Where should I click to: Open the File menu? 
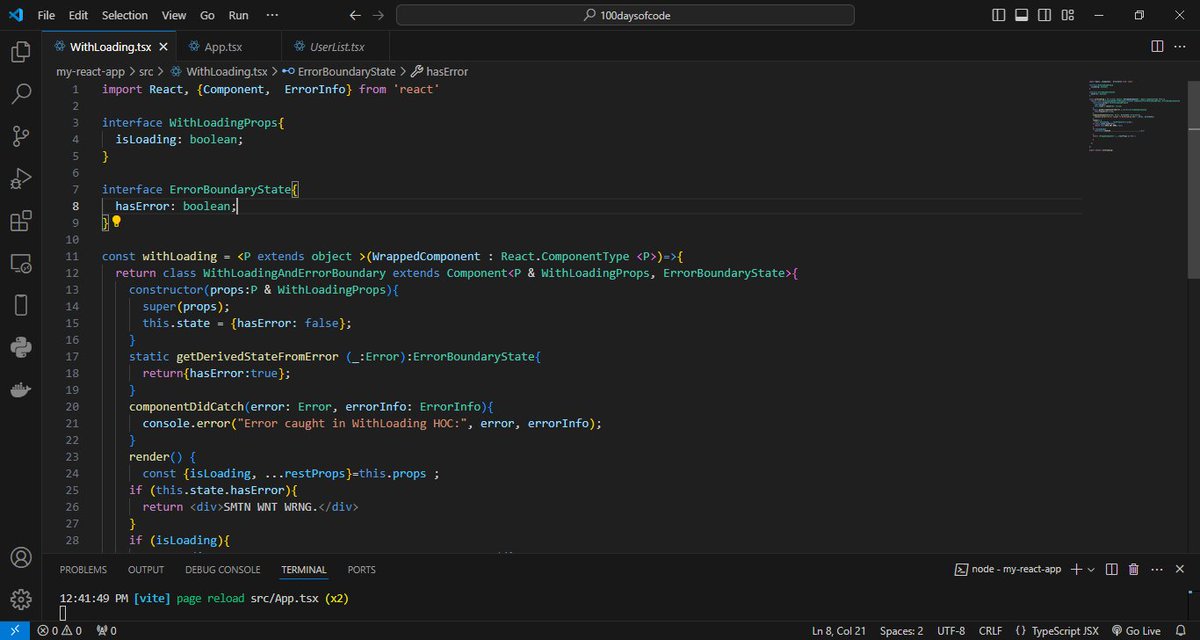[46, 15]
